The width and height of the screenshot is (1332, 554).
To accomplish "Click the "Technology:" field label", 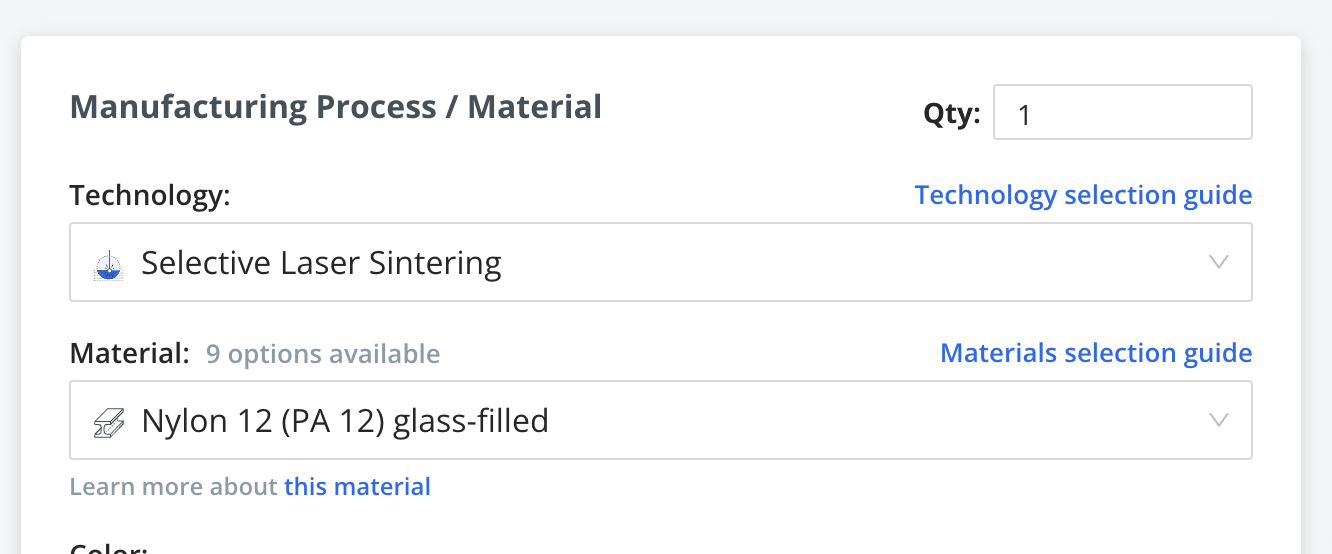I will pyautogui.click(x=150, y=195).
